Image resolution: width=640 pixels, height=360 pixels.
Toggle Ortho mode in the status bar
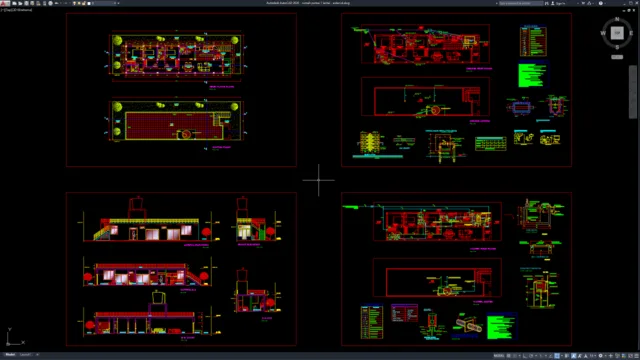(x=525, y=356)
